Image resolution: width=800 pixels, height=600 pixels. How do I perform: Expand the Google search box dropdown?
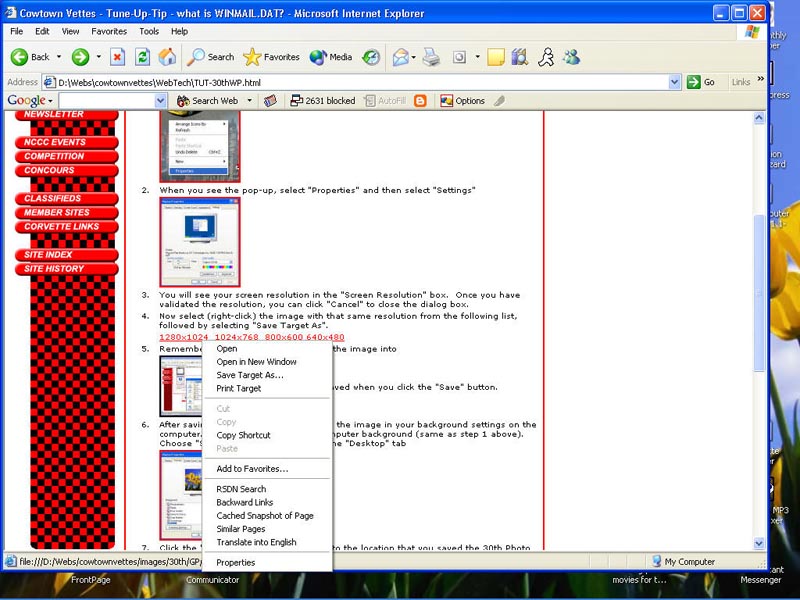(161, 101)
